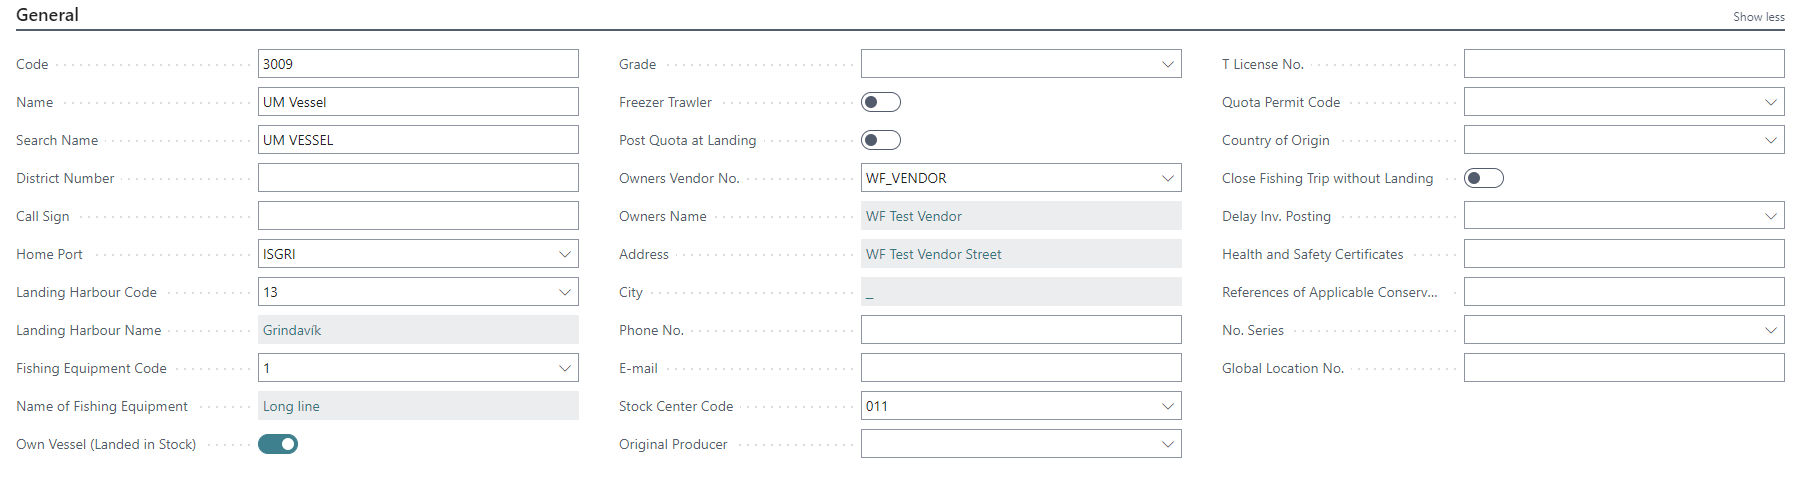Open Fishing Equipment Code dropdown chevron
Image resolution: width=1794 pixels, height=488 pixels.
565,368
